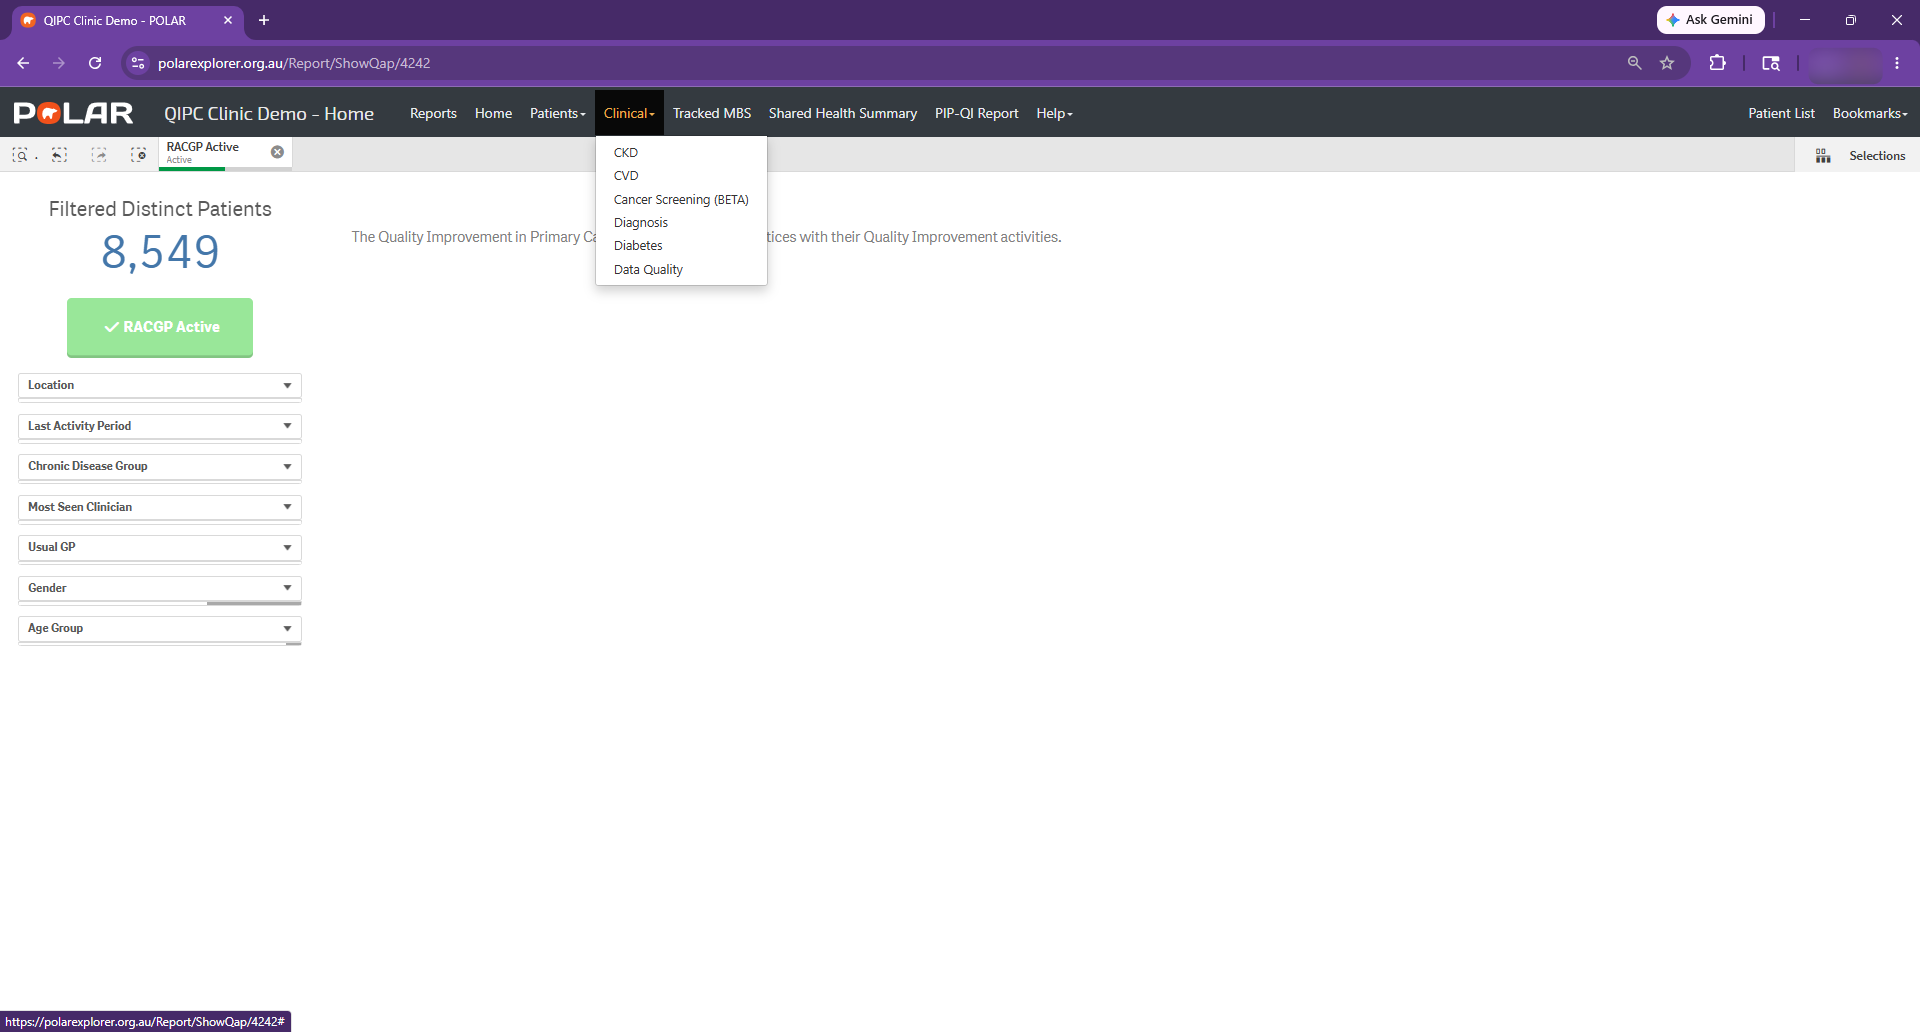Open the Help dropdown menu
Image resolution: width=1920 pixels, height=1032 pixels.
point(1054,113)
